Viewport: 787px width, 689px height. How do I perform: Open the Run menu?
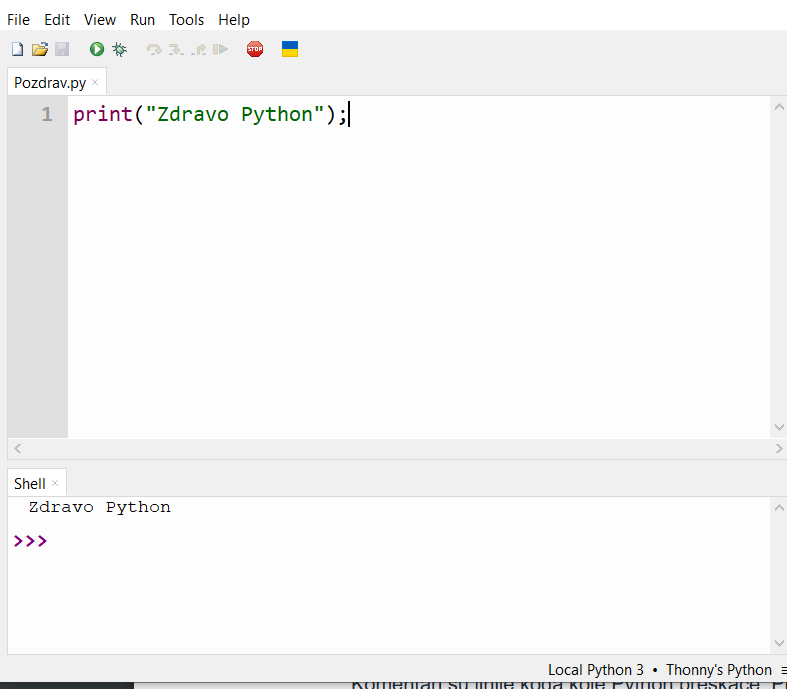[142, 20]
